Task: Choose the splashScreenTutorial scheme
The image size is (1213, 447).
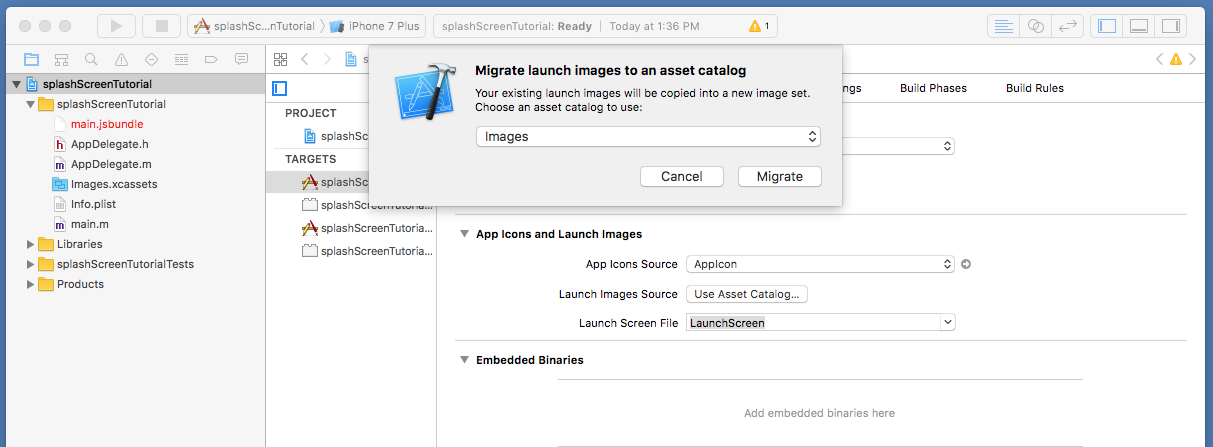Action: click(255, 26)
